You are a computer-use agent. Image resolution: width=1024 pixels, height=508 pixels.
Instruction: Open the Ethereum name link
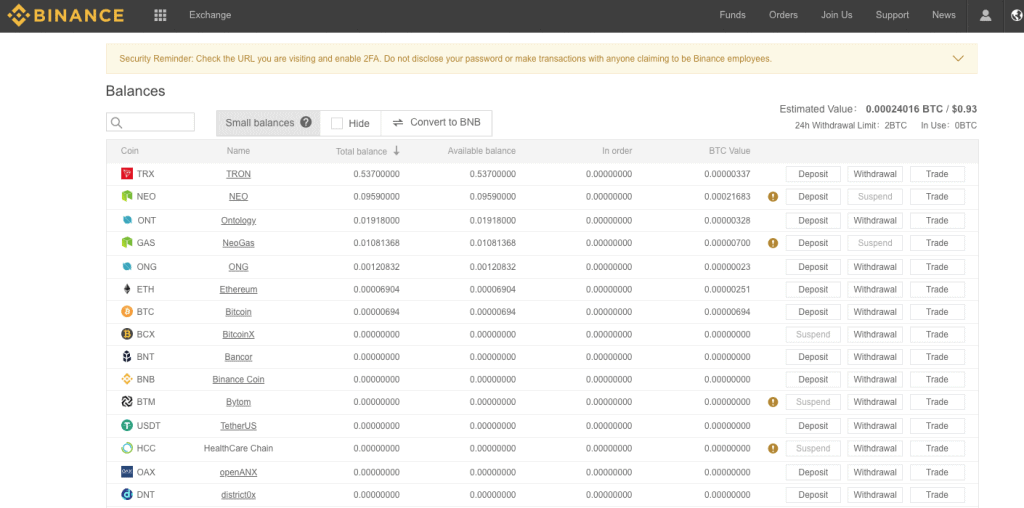pos(238,289)
